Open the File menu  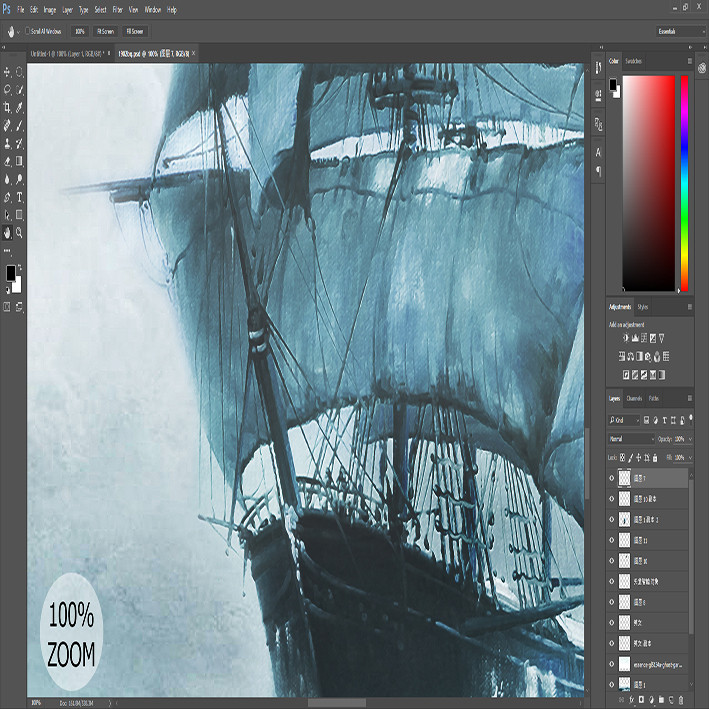pos(20,9)
